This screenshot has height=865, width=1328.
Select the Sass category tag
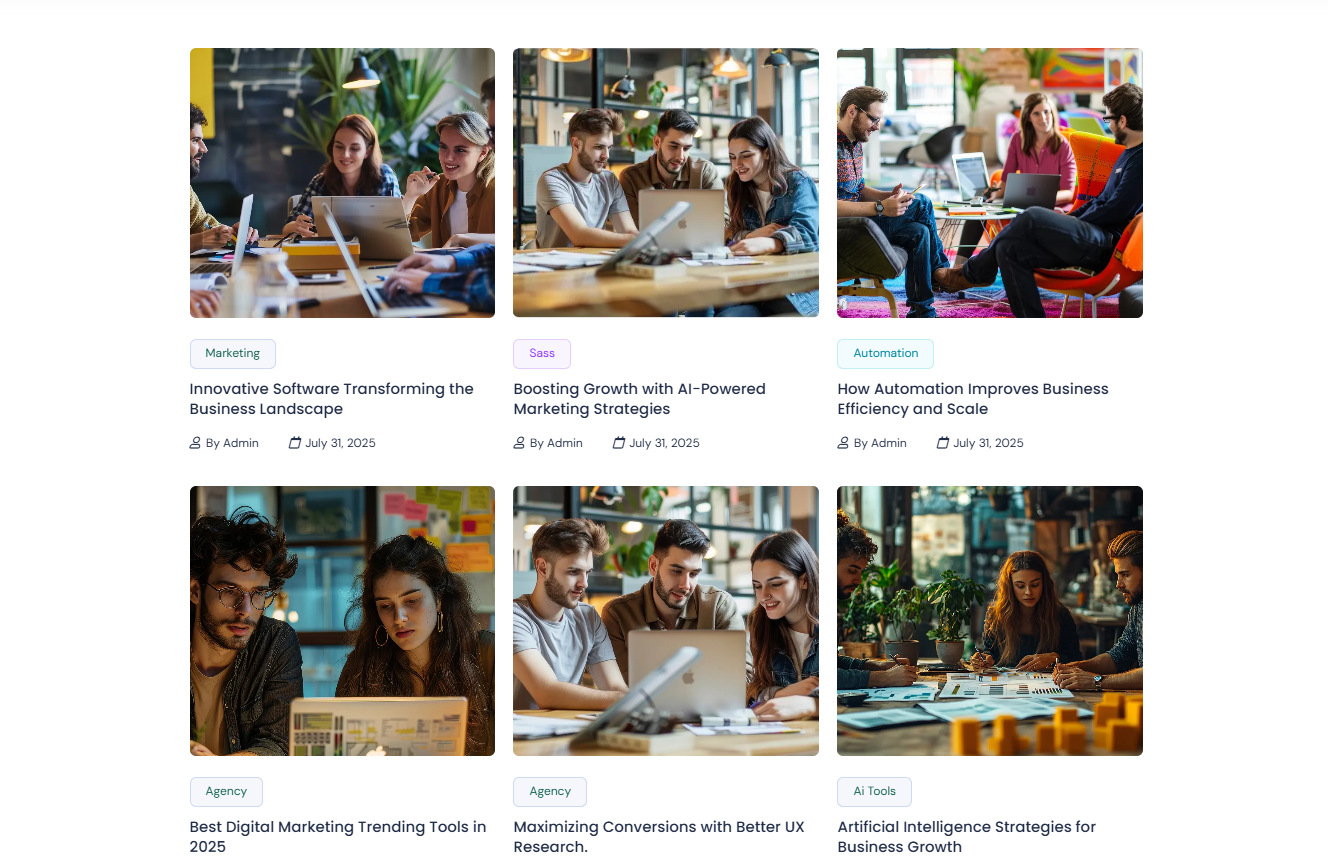tap(542, 353)
